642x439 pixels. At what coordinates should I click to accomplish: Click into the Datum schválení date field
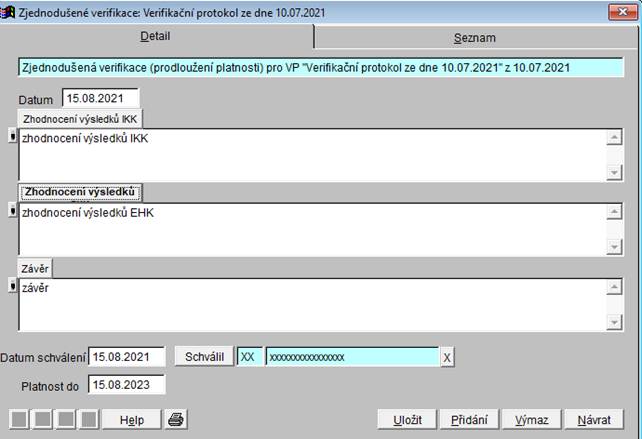point(126,357)
